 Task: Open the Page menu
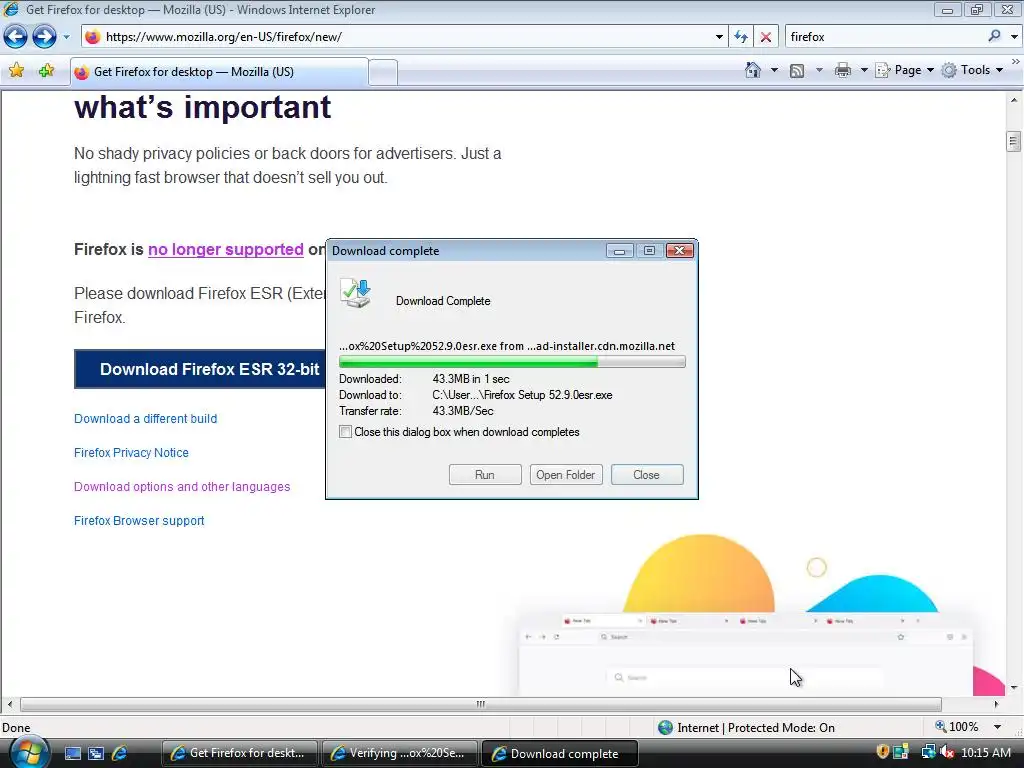(904, 70)
